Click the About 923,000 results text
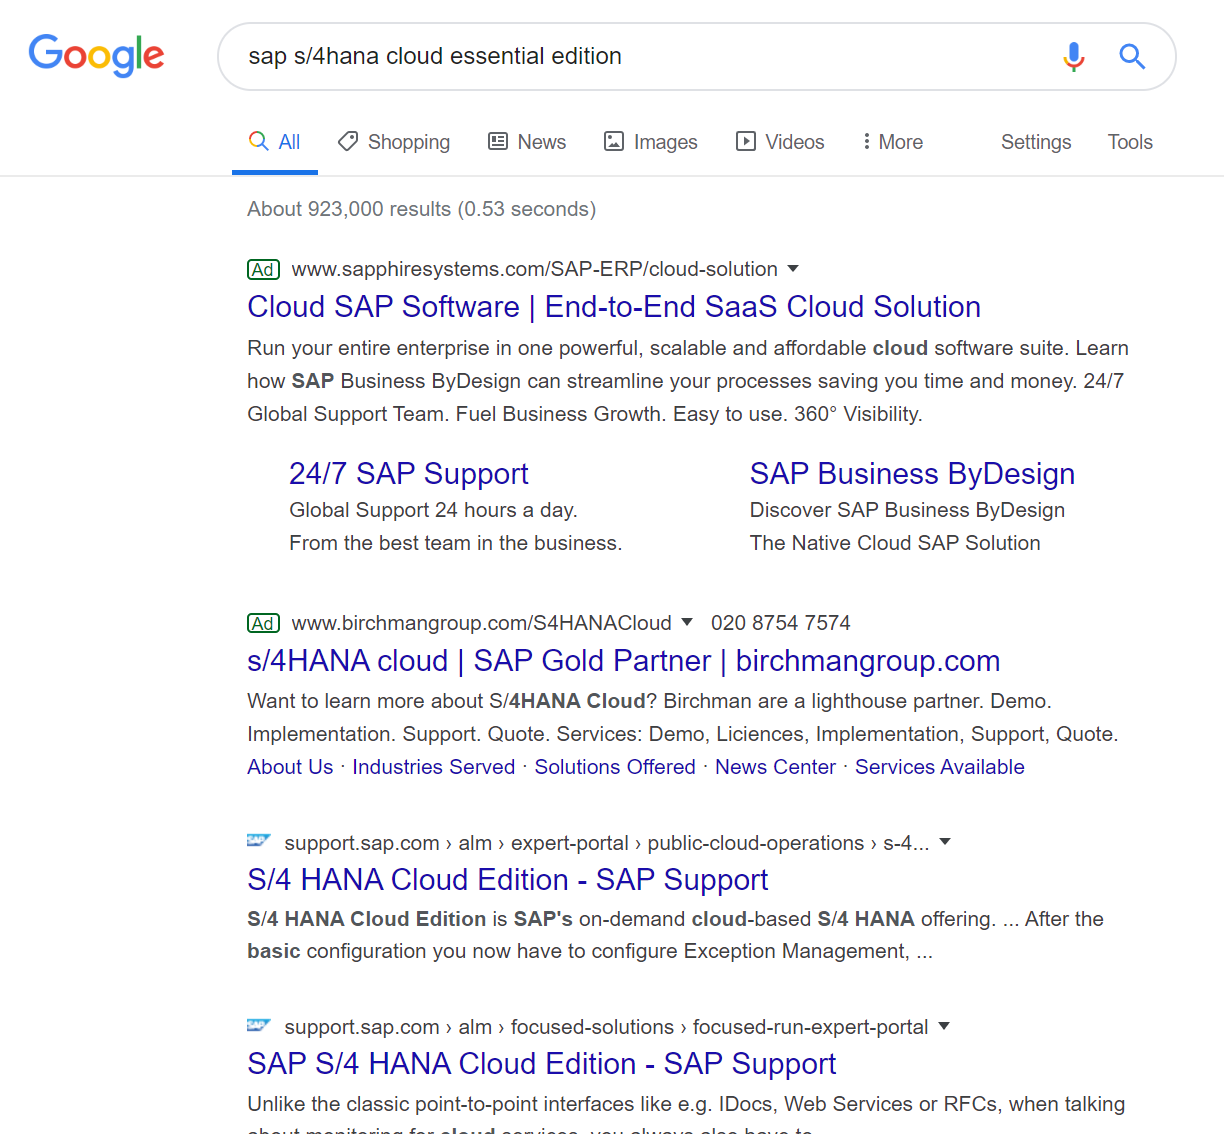Viewport: 1224px width, 1134px height. [x=421, y=209]
